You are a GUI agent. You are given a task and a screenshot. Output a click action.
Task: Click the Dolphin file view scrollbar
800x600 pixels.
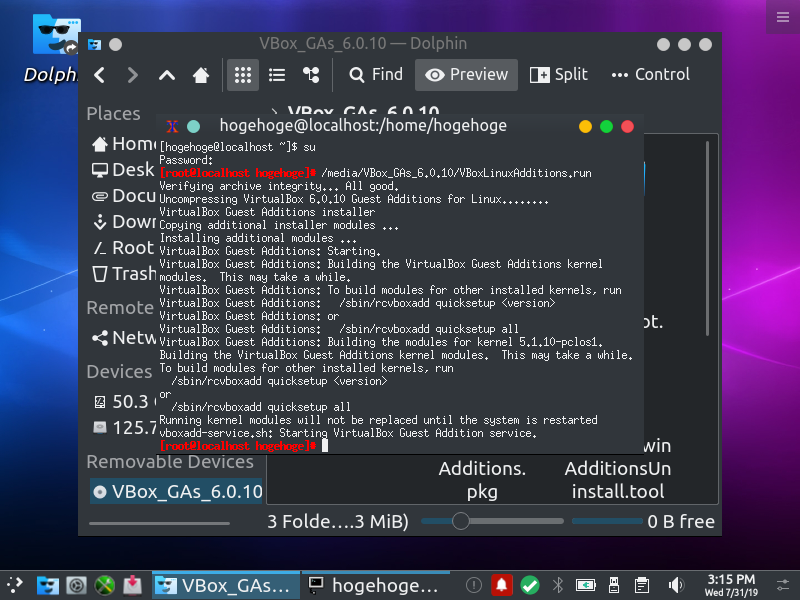707,239
